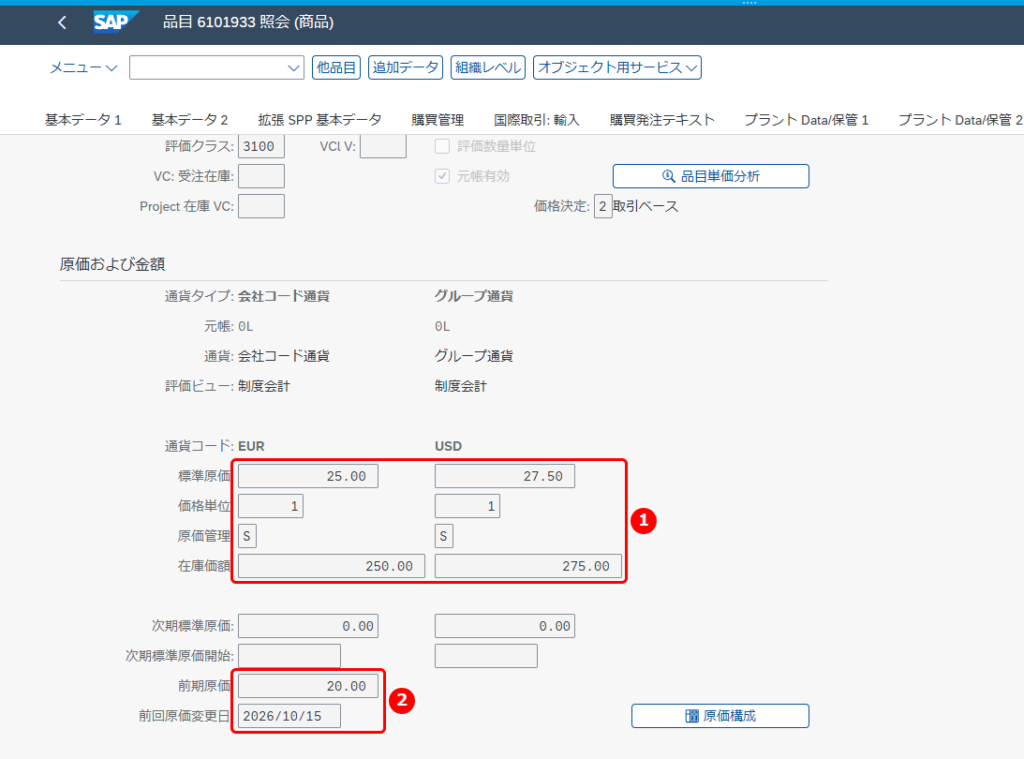Click the EUR 在庫価額 field 250.00
The width and height of the screenshot is (1024, 759).
tap(332, 566)
